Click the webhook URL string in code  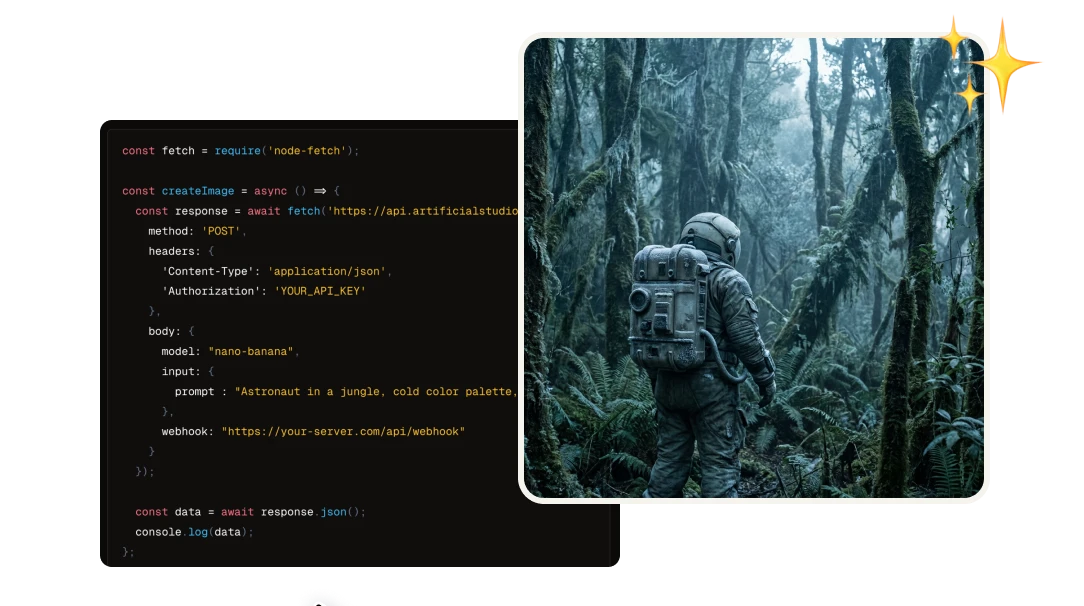[343, 431]
